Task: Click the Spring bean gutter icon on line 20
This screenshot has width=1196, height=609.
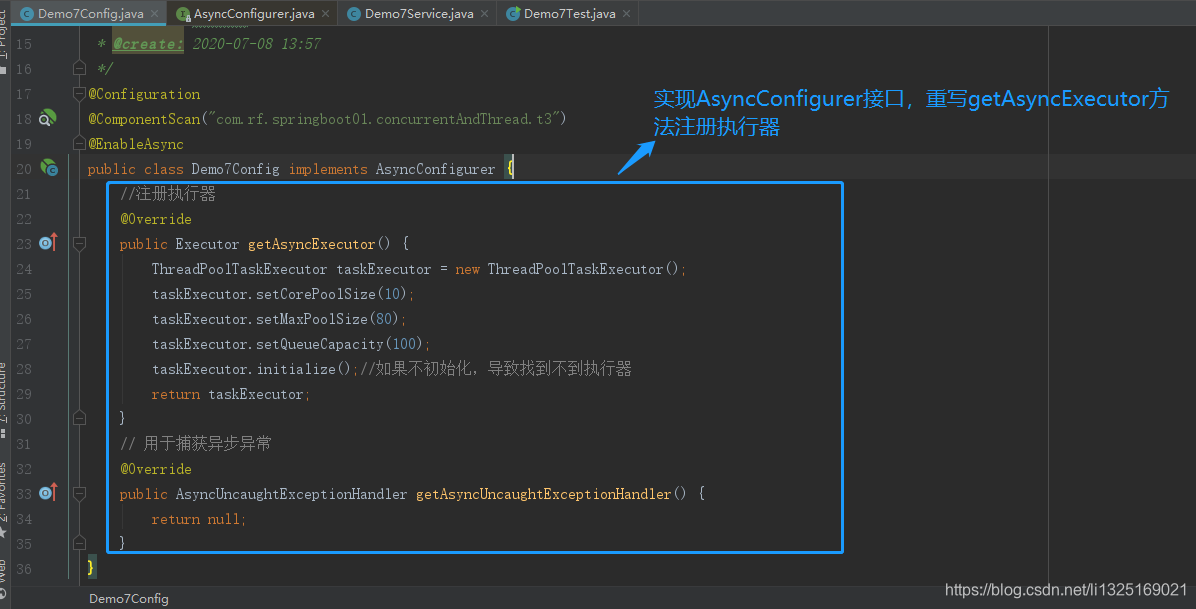Action: click(49, 168)
